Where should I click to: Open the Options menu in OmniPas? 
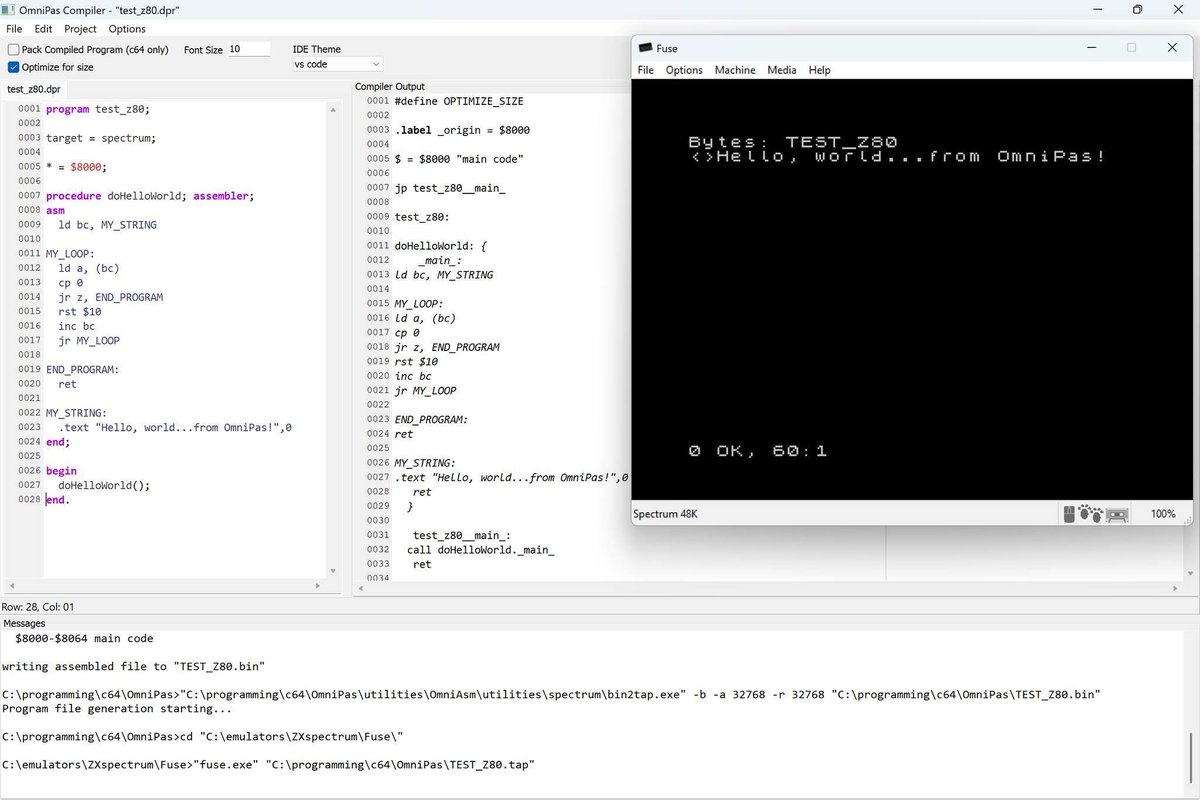pyautogui.click(x=127, y=28)
